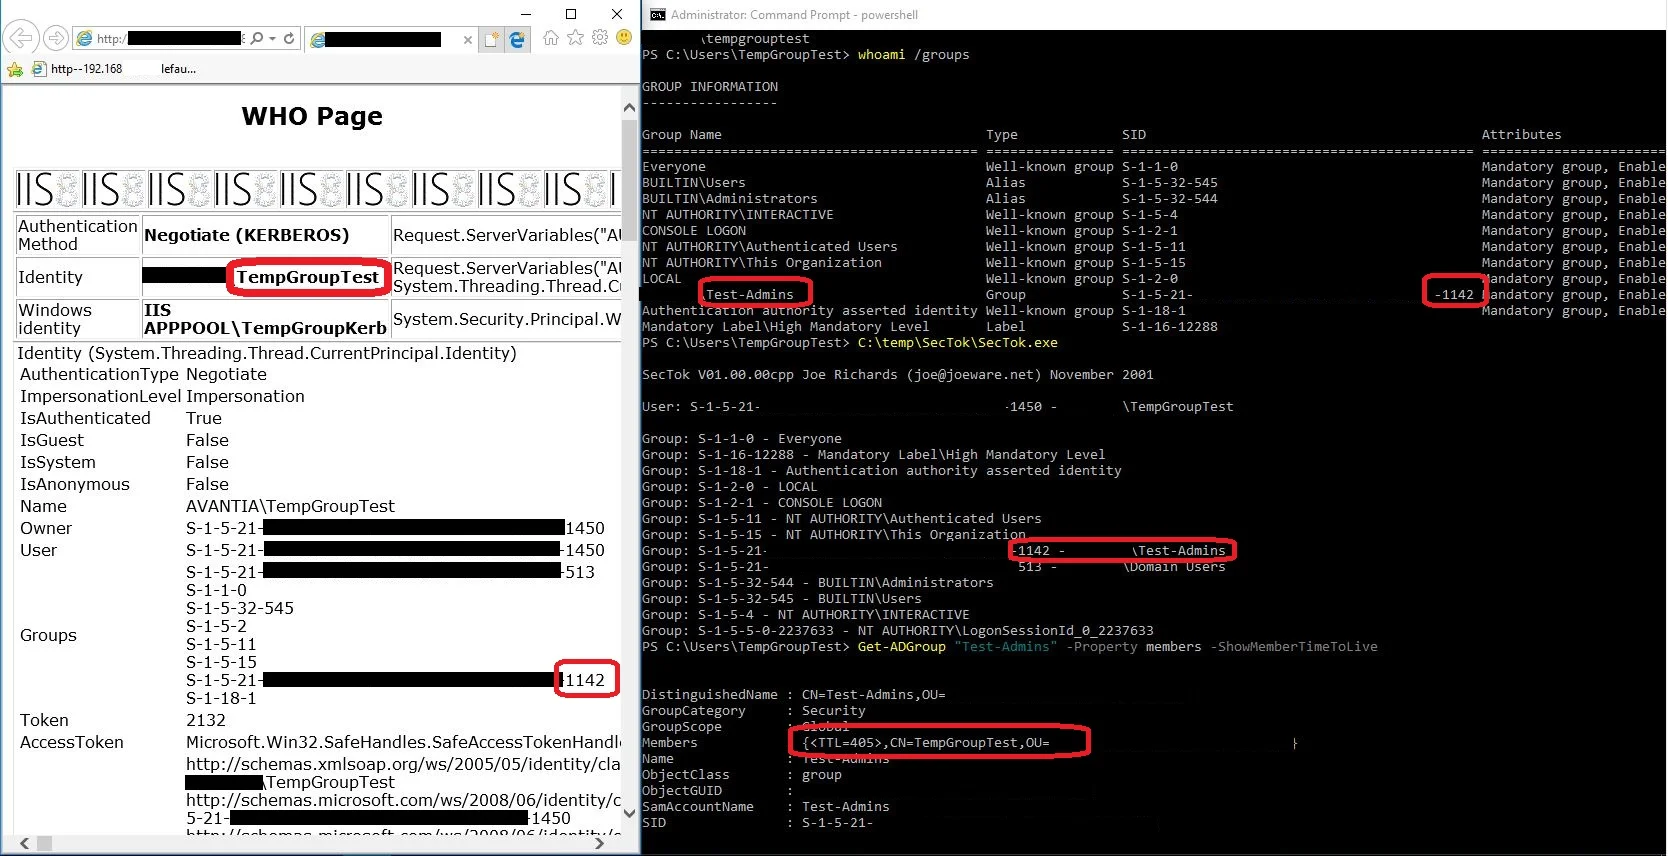1668x856 pixels.
Task: Click the GroupCategory Security value
Action: click(x=833, y=711)
